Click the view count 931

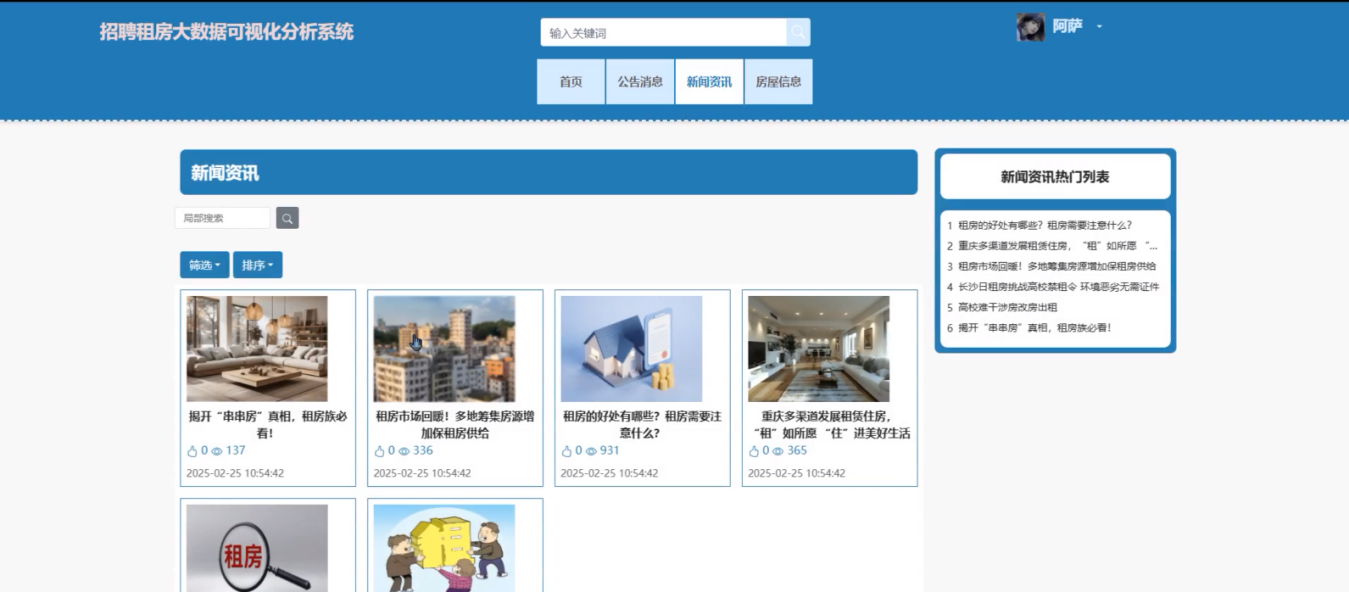610,451
